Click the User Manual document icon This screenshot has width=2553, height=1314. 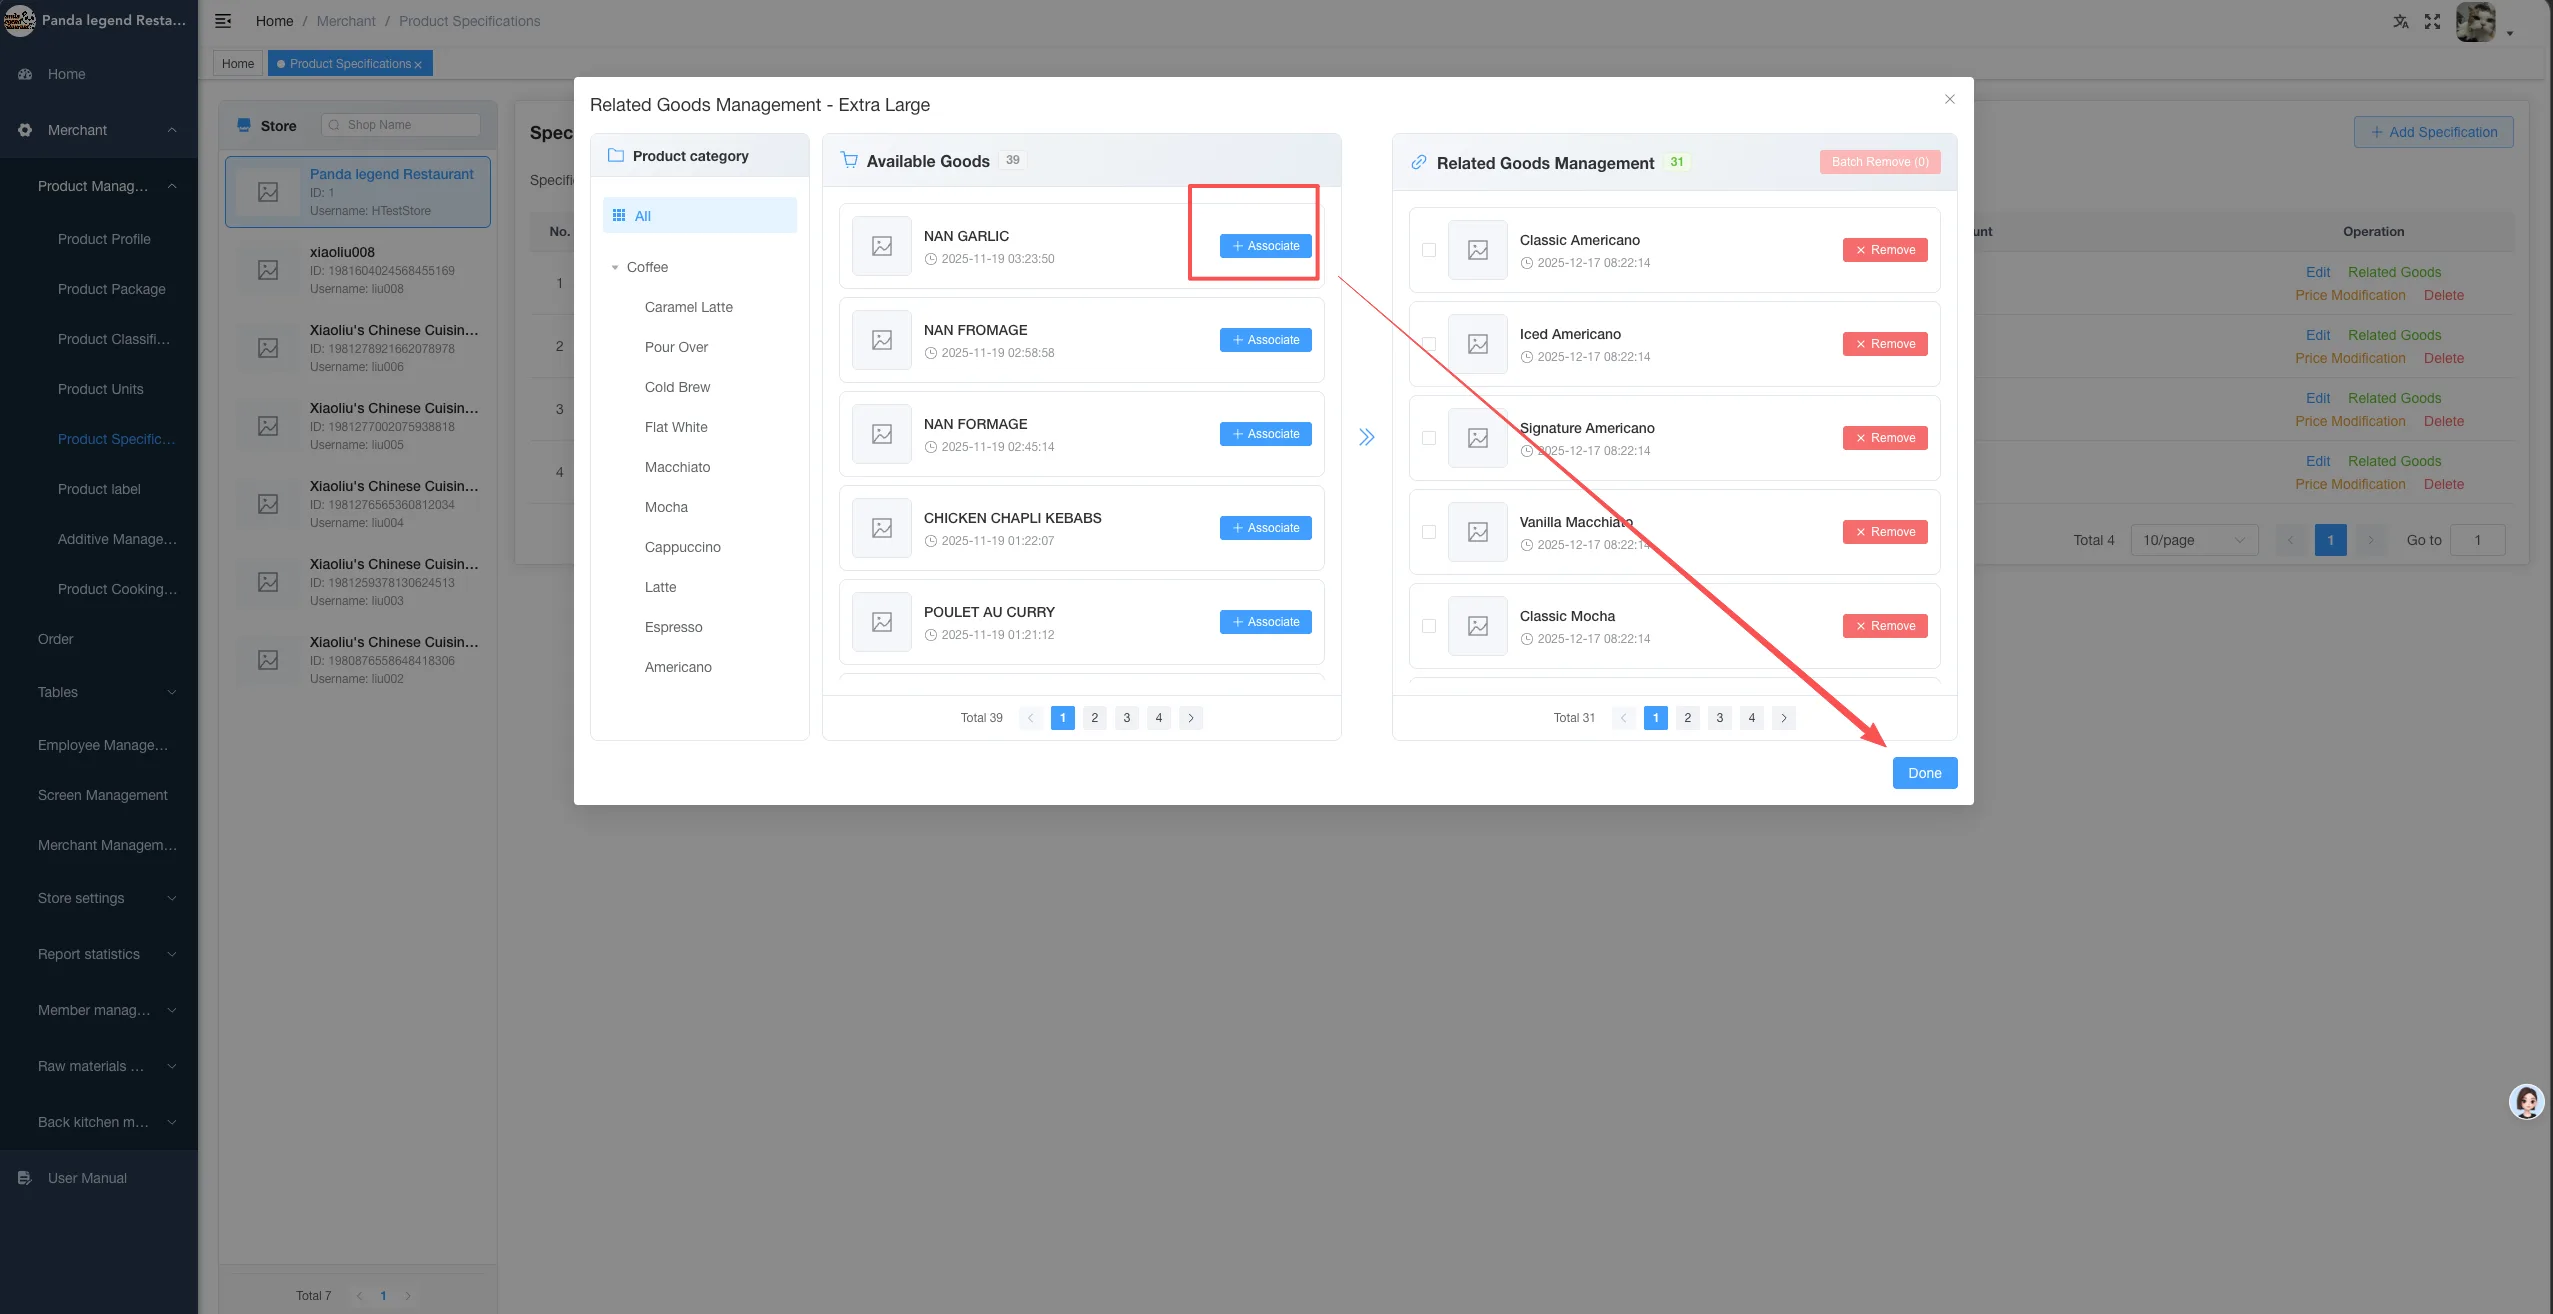(x=25, y=1178)
